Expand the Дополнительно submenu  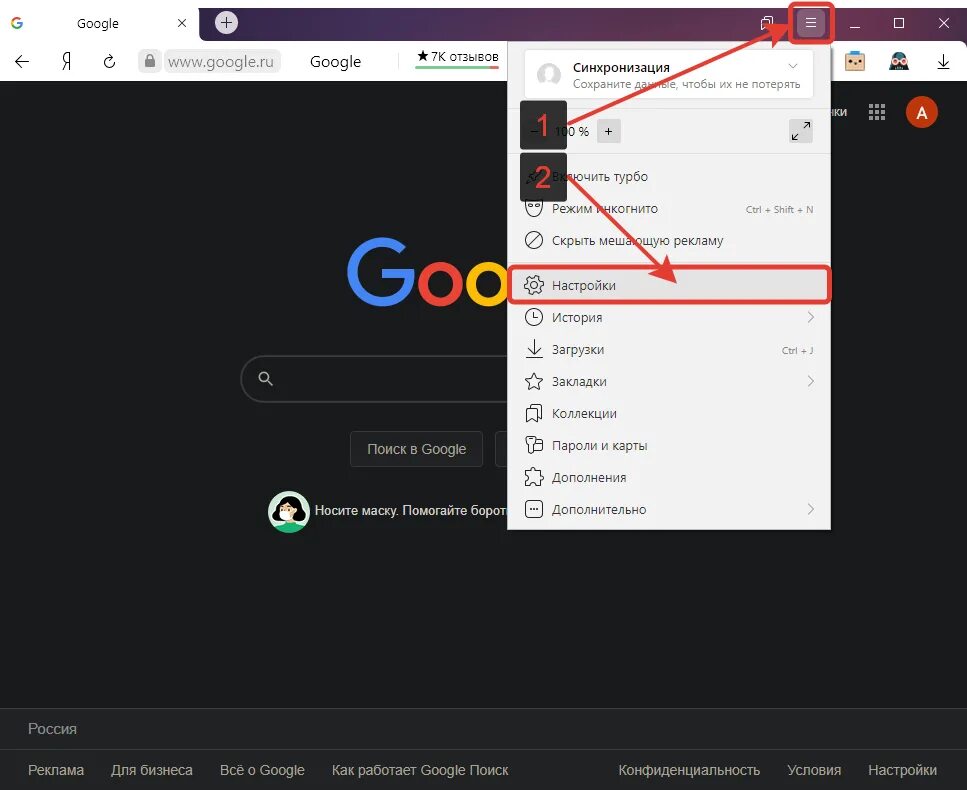tap(669, 510)
